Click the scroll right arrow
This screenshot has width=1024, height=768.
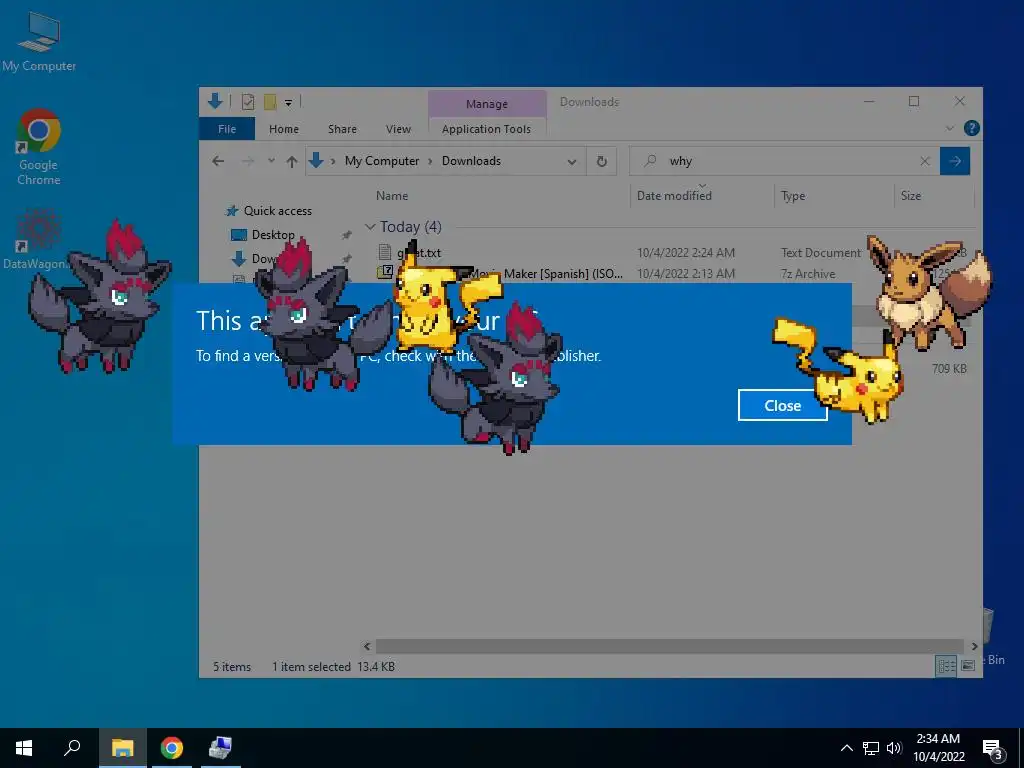click(974, 647)
